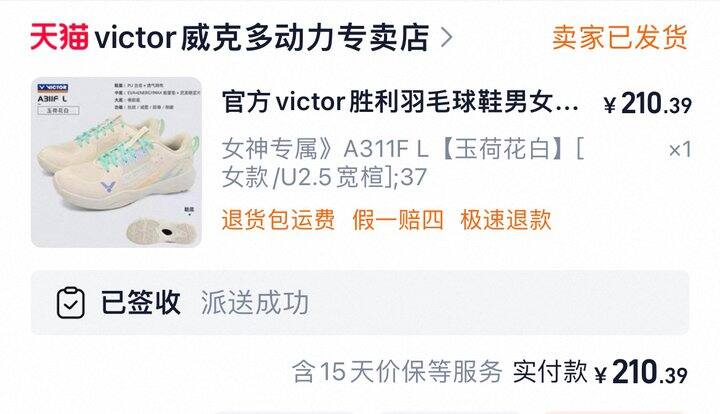Viewport: 720px width, 414px height.
Task: Open the 官方victor胜利羽毛球鞋 product title
Action: pyautogui.click(x=400, y=102)
